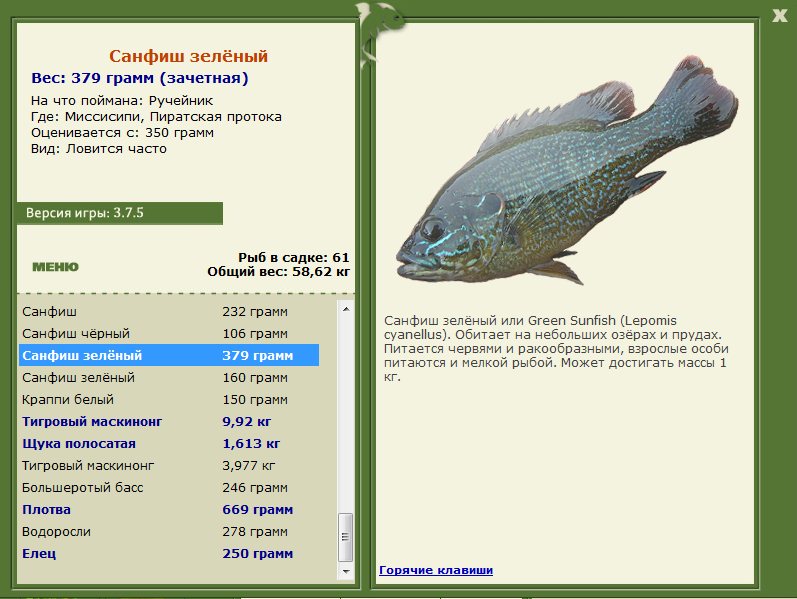This screenshot has height=599, width=797.
Task: Click the scroll up arrow in fish list
Action: [x=346, y=309]
